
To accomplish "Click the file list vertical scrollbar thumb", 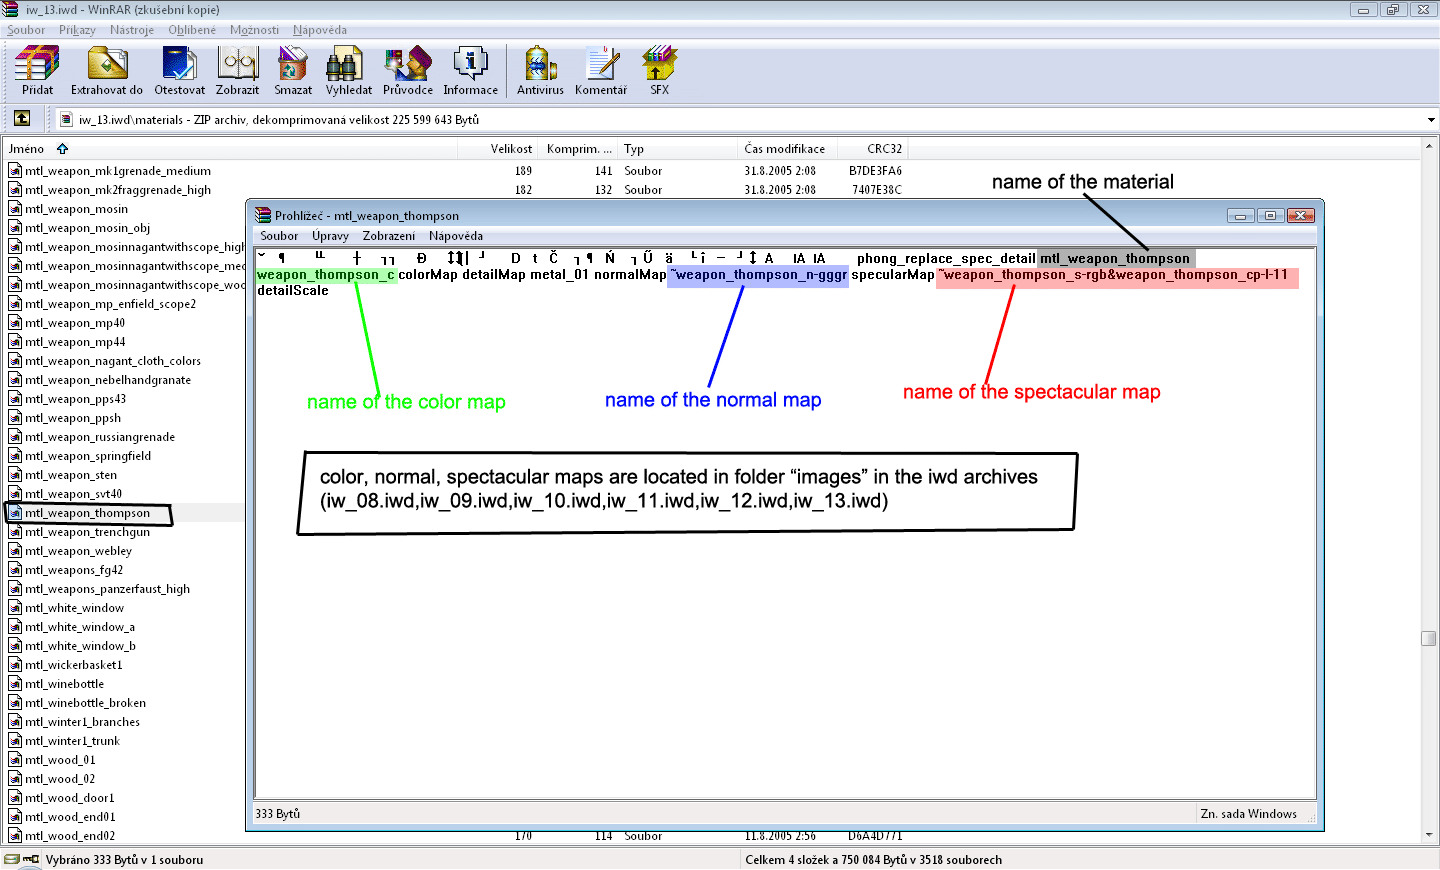I will pos(1429,639).
